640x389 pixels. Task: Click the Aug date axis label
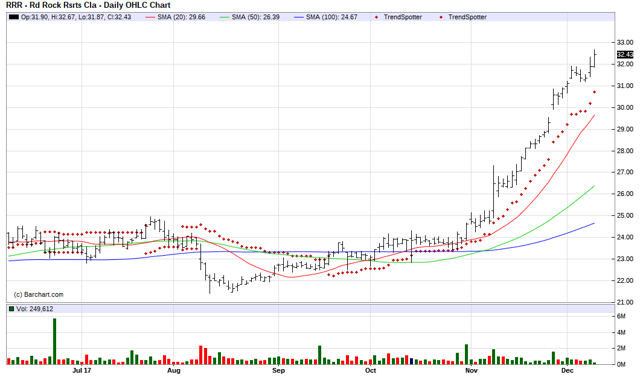(x=173, y=371)
